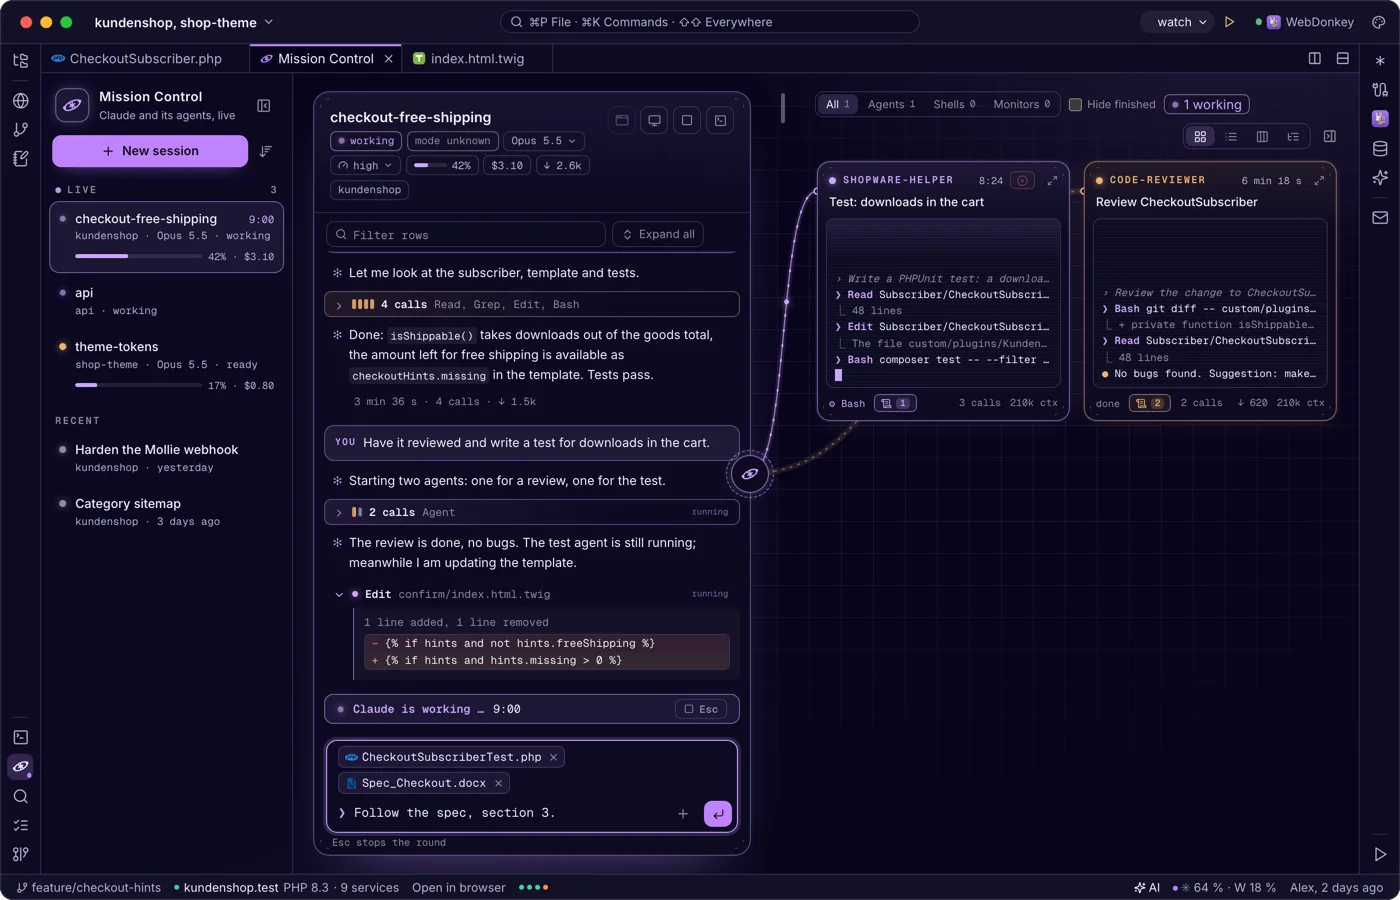Switch agents to grid view

point(1200,136)
